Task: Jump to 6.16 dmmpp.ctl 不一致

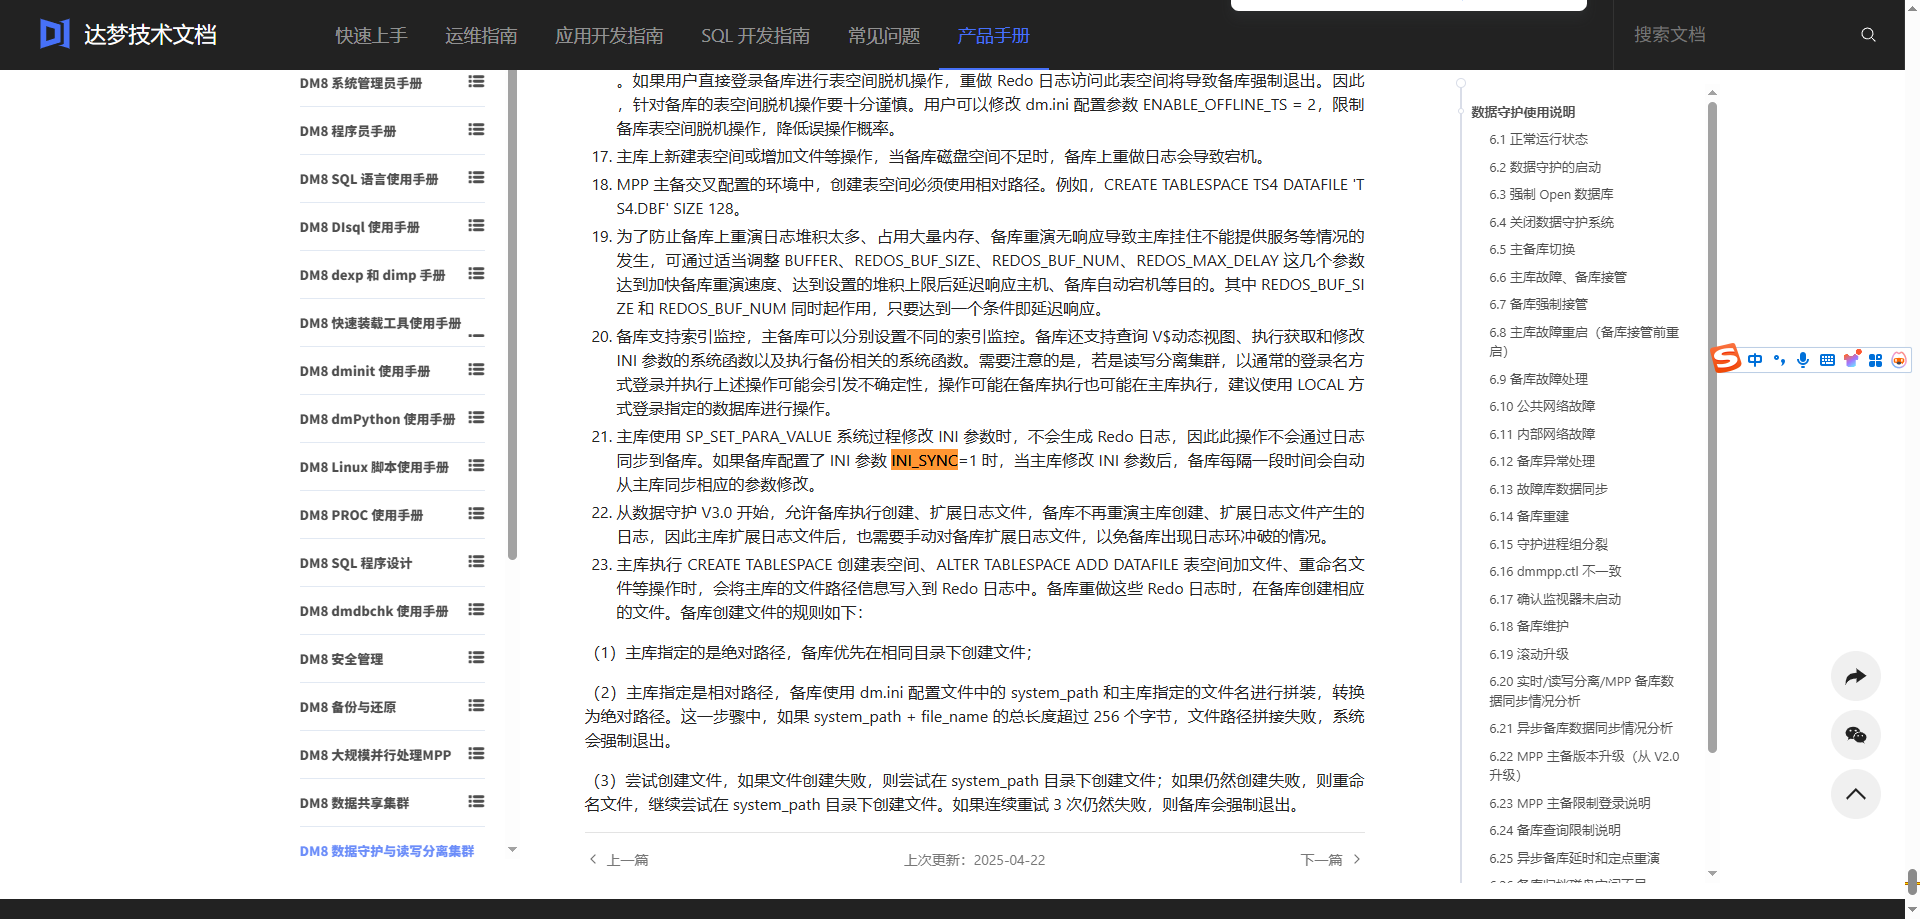Action: click(x=1555, y=571)
